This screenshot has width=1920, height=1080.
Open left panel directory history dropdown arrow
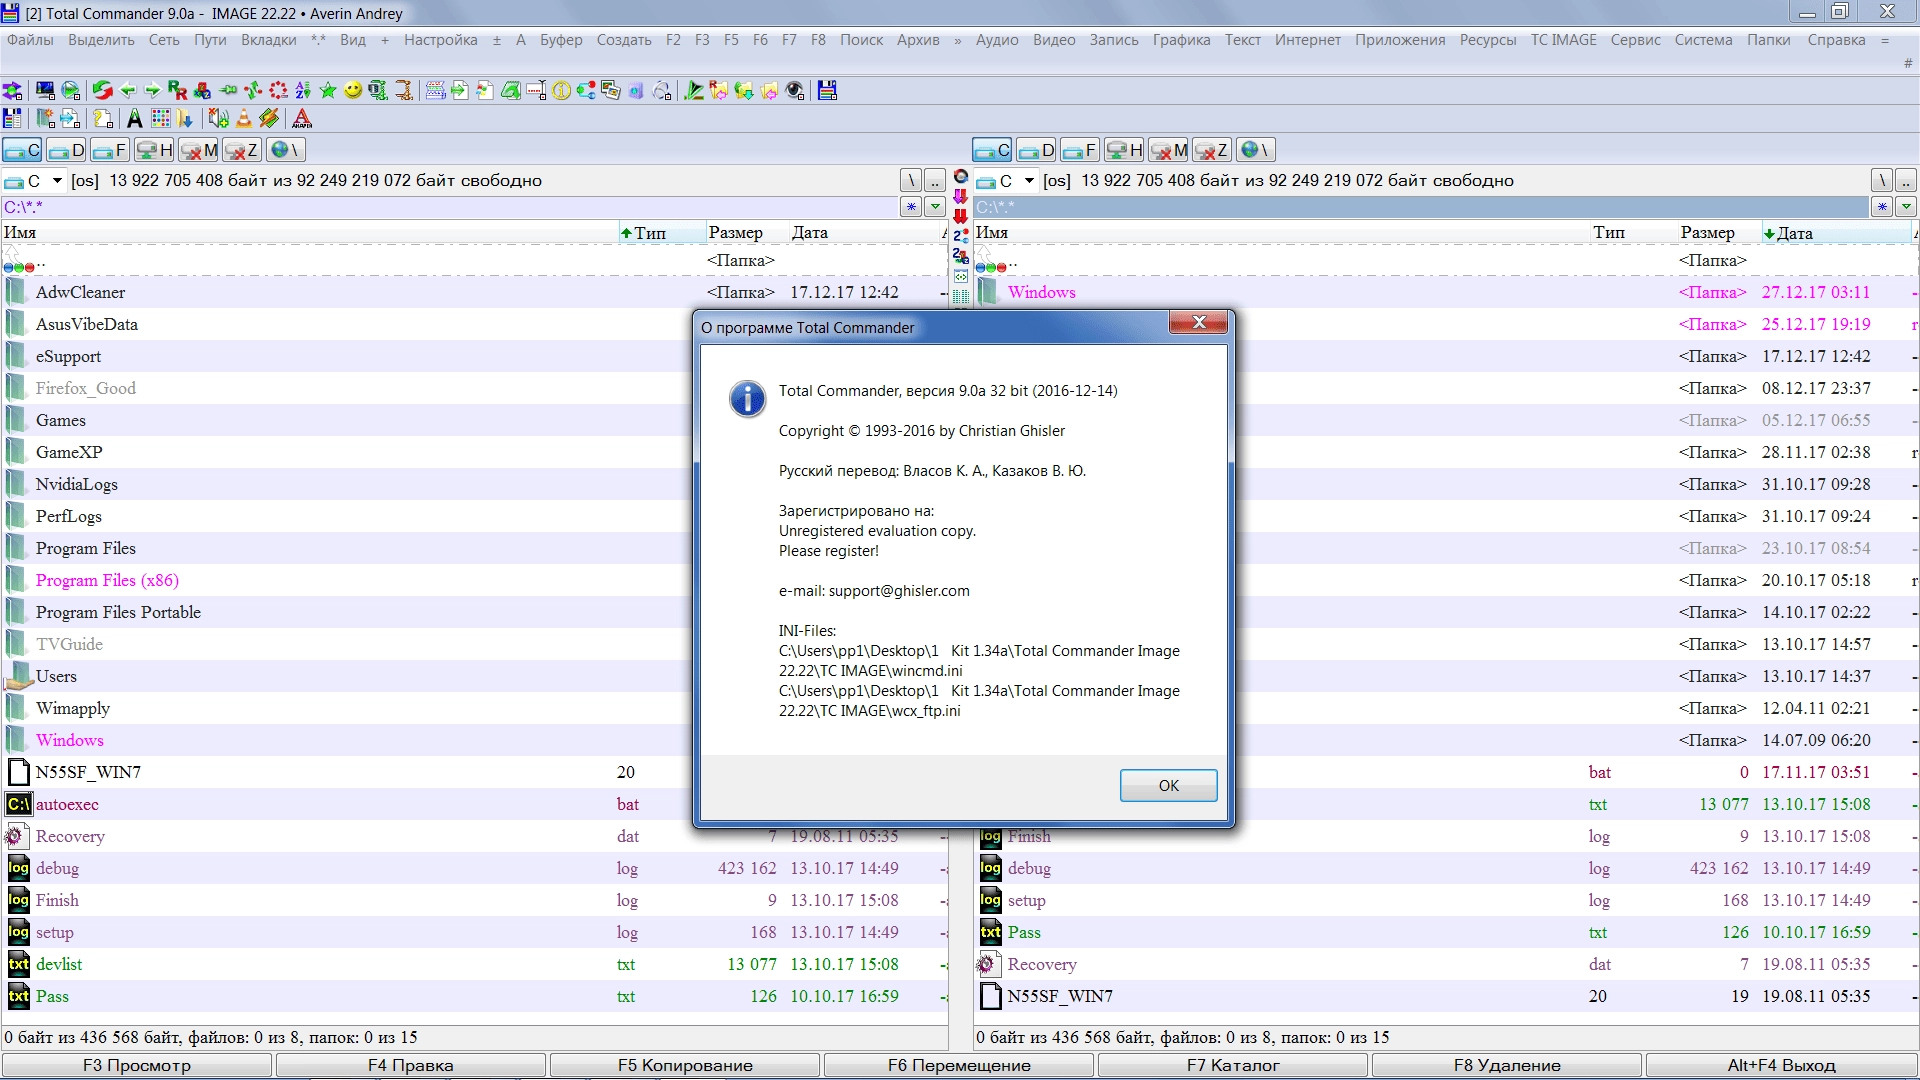[935, 207]
